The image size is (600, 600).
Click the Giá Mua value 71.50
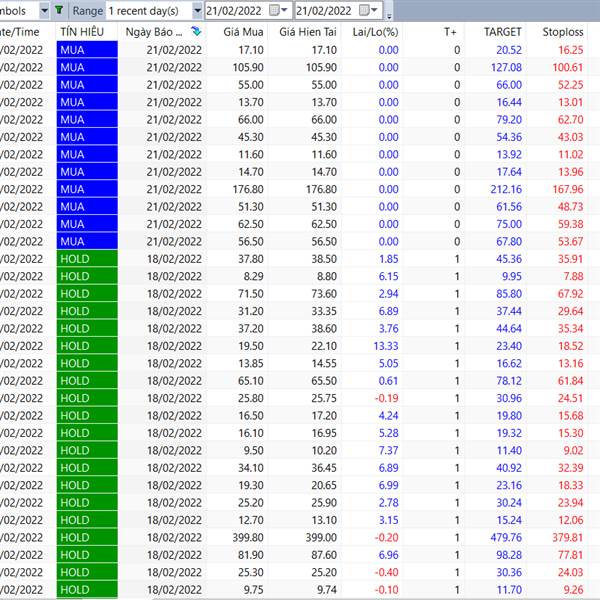(251, 293)
